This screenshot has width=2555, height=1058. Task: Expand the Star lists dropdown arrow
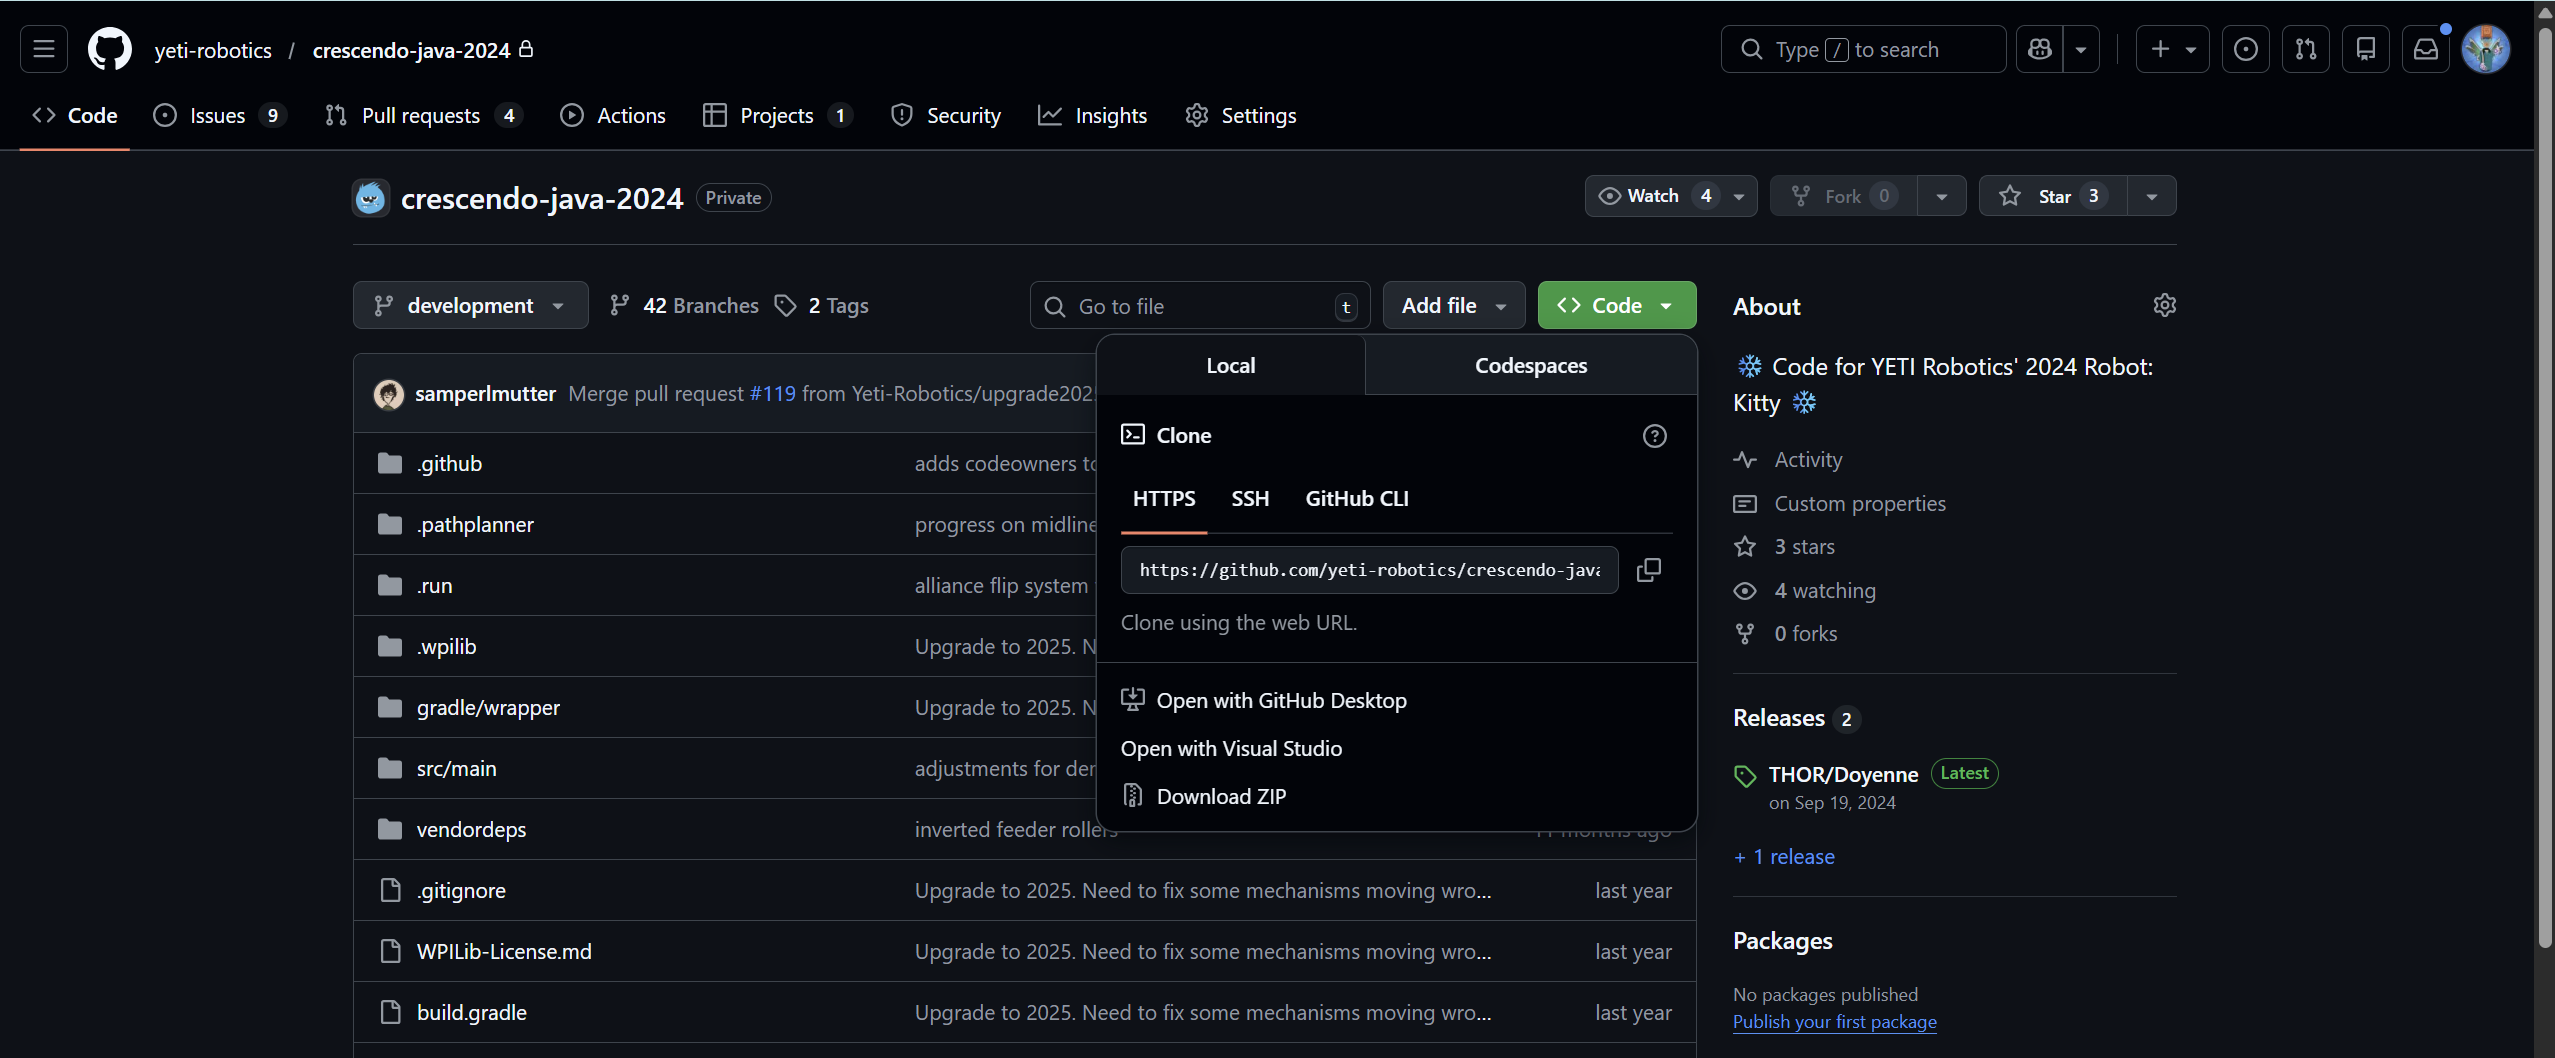[x=2151, y=196]
